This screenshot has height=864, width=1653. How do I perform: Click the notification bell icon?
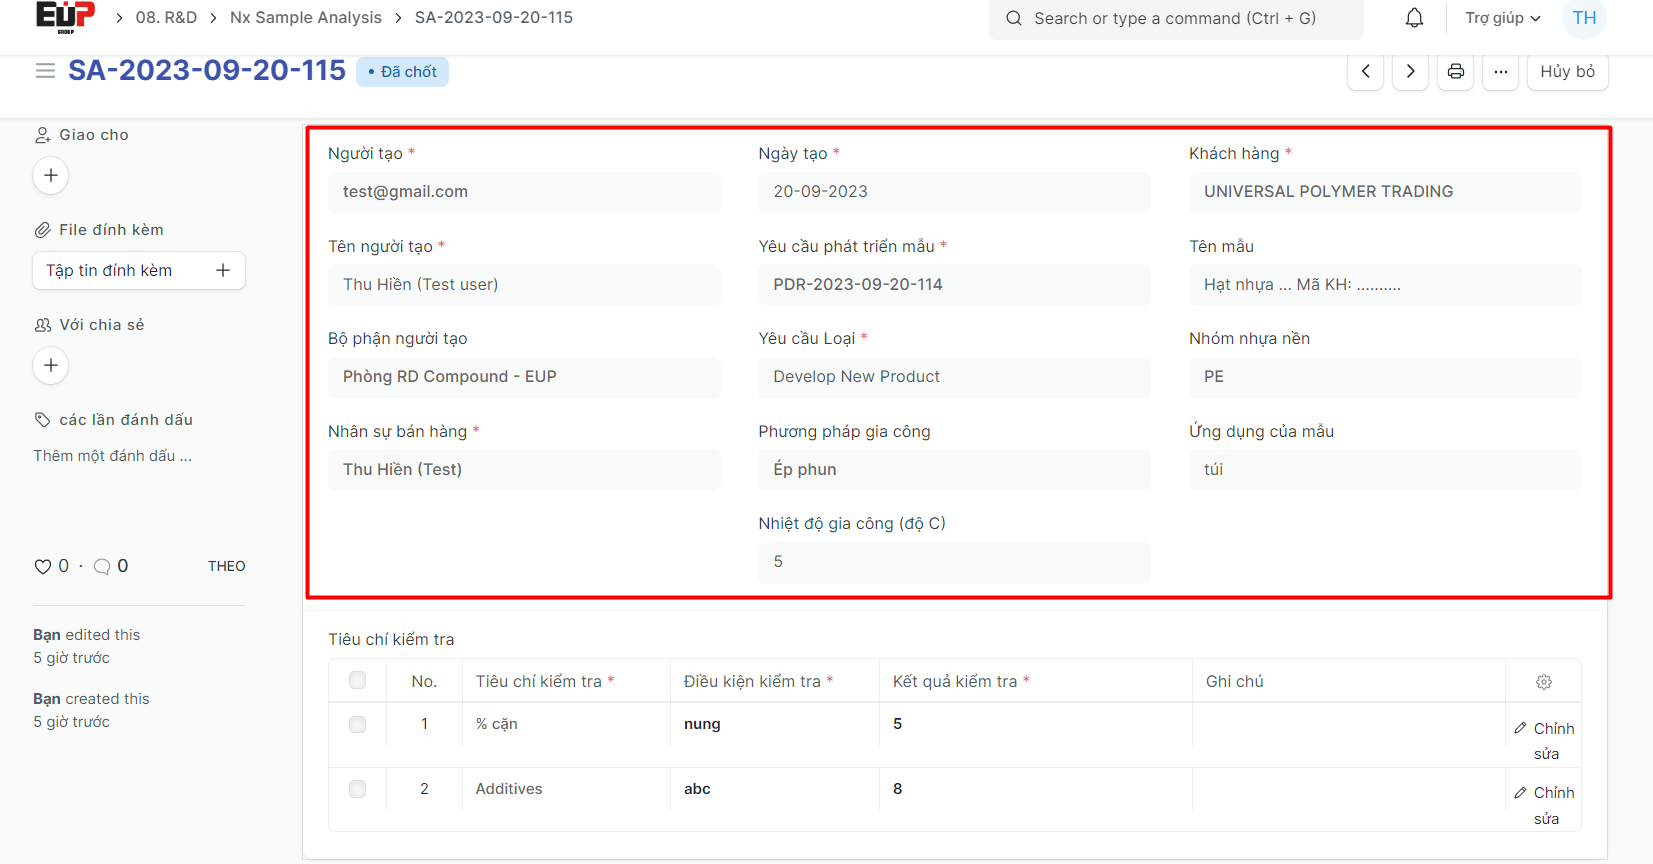point(1414,18)
